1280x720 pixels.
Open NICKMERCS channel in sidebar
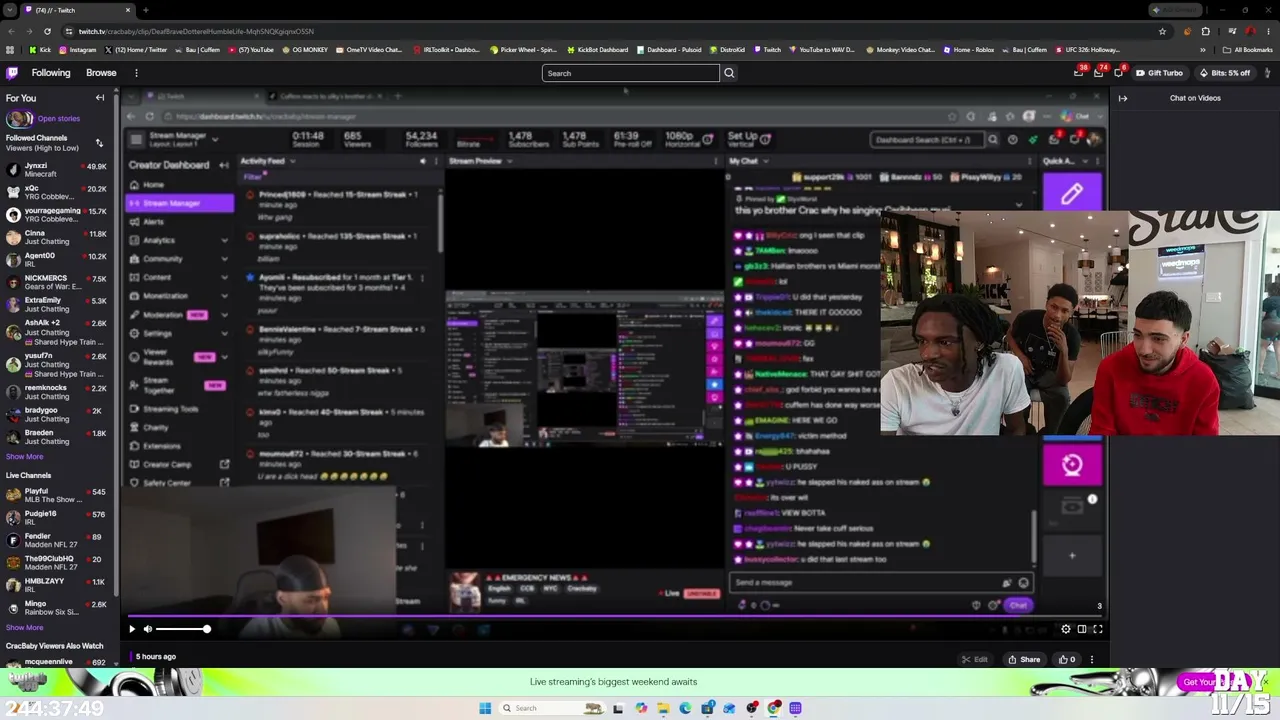56,282
